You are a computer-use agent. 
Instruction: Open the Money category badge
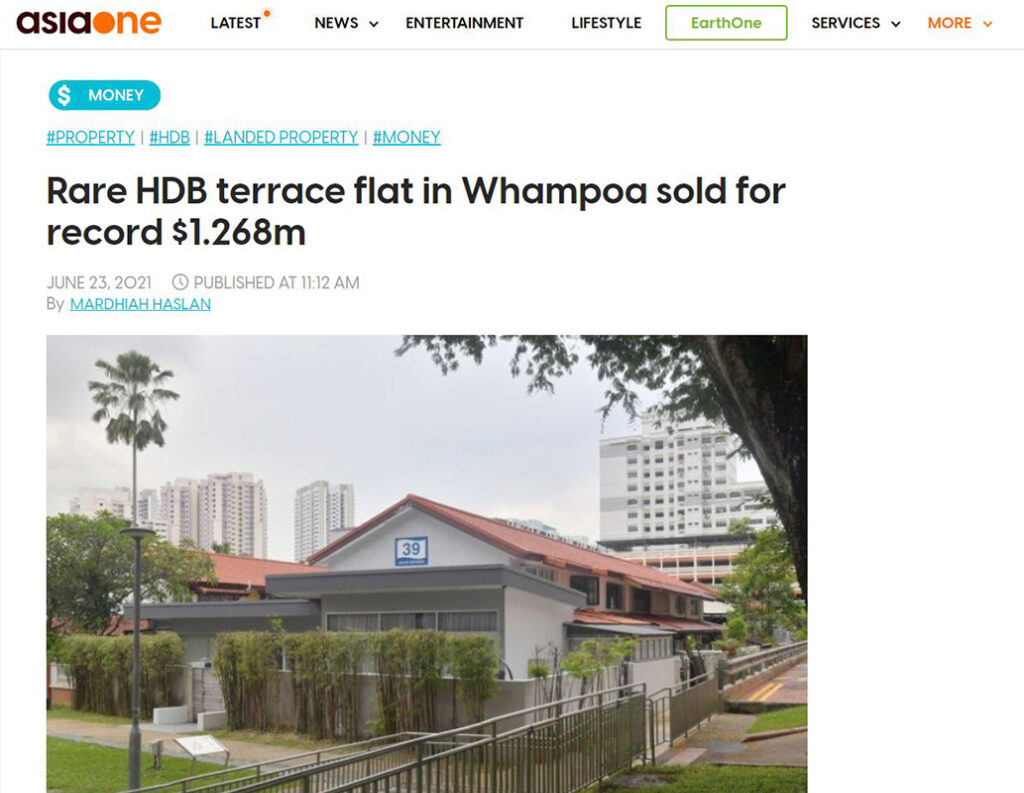click(x=104, y=95)
